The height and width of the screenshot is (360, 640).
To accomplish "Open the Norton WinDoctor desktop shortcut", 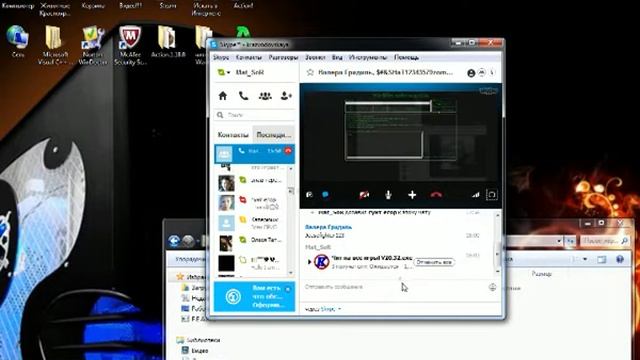I will [x=93, y=45].
